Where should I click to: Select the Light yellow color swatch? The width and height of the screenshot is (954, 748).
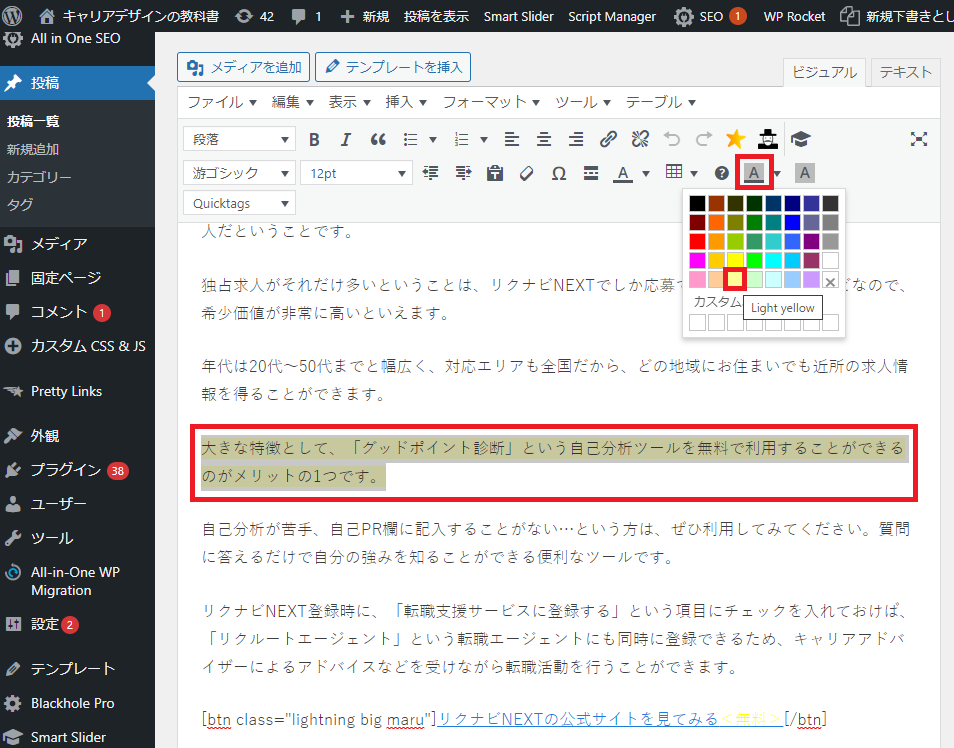pyautogui.click(x=735, y=281)
